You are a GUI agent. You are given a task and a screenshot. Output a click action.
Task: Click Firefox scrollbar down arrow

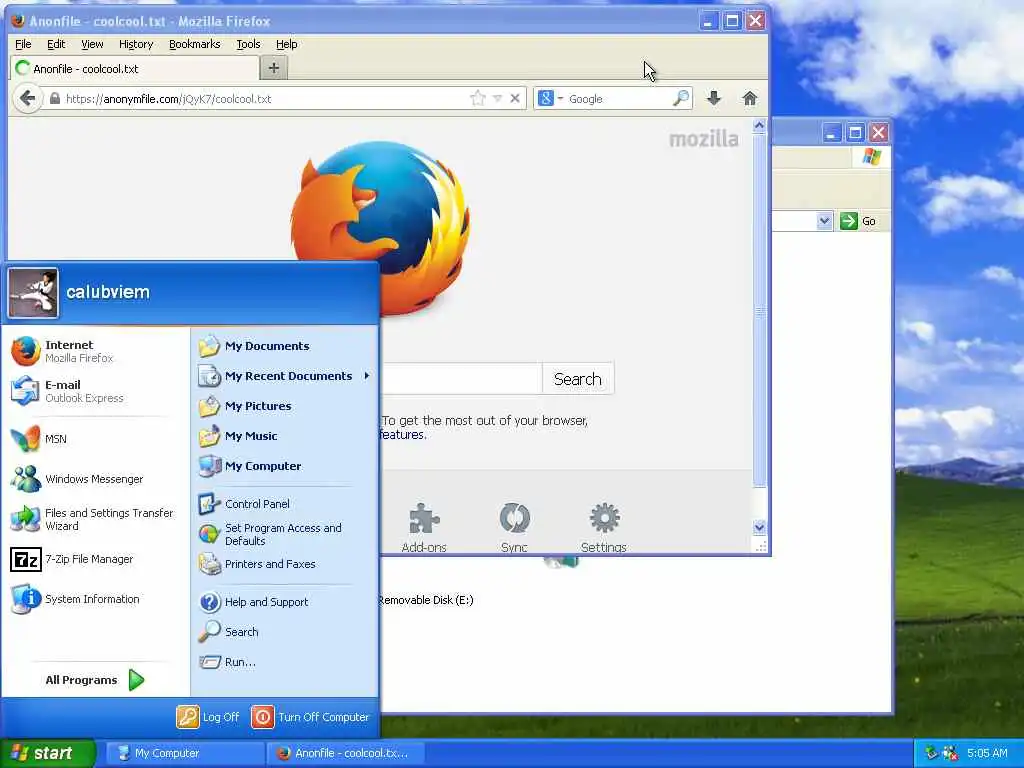759,527
